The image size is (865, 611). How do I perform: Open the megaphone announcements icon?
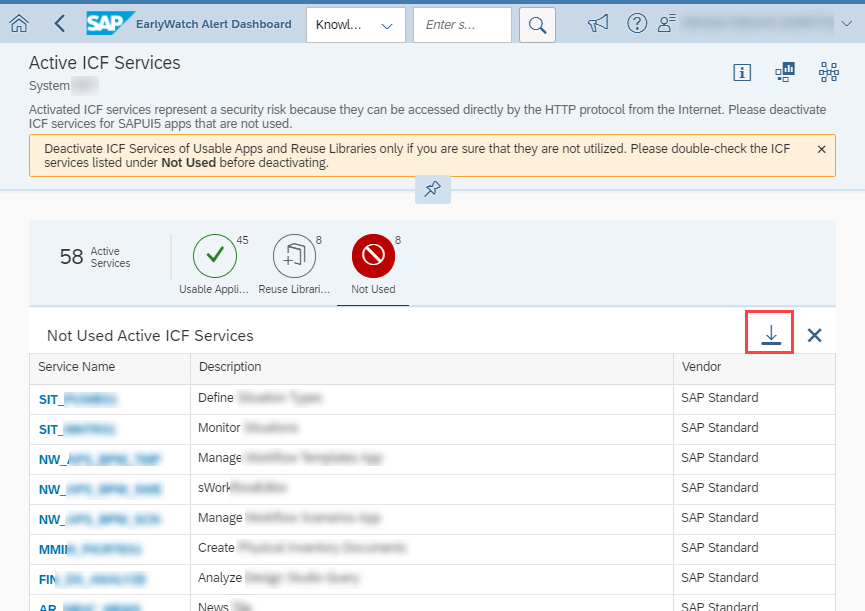[598, 24]
